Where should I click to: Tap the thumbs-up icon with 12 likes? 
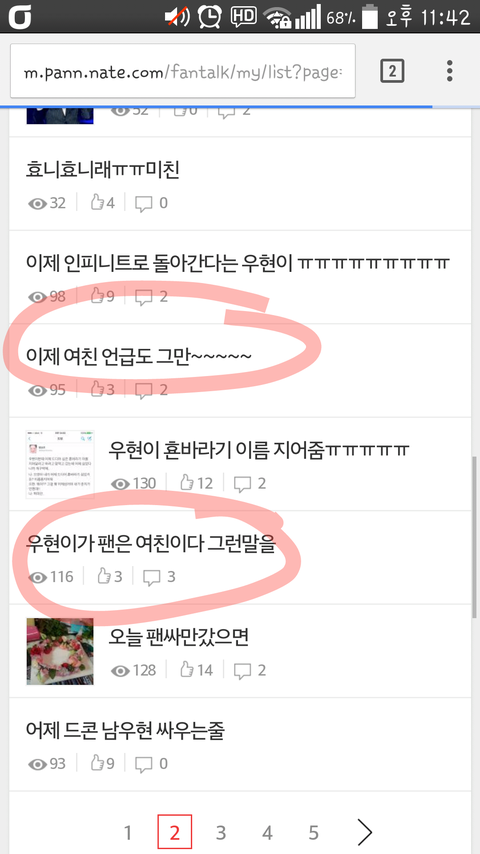[187, 483]
